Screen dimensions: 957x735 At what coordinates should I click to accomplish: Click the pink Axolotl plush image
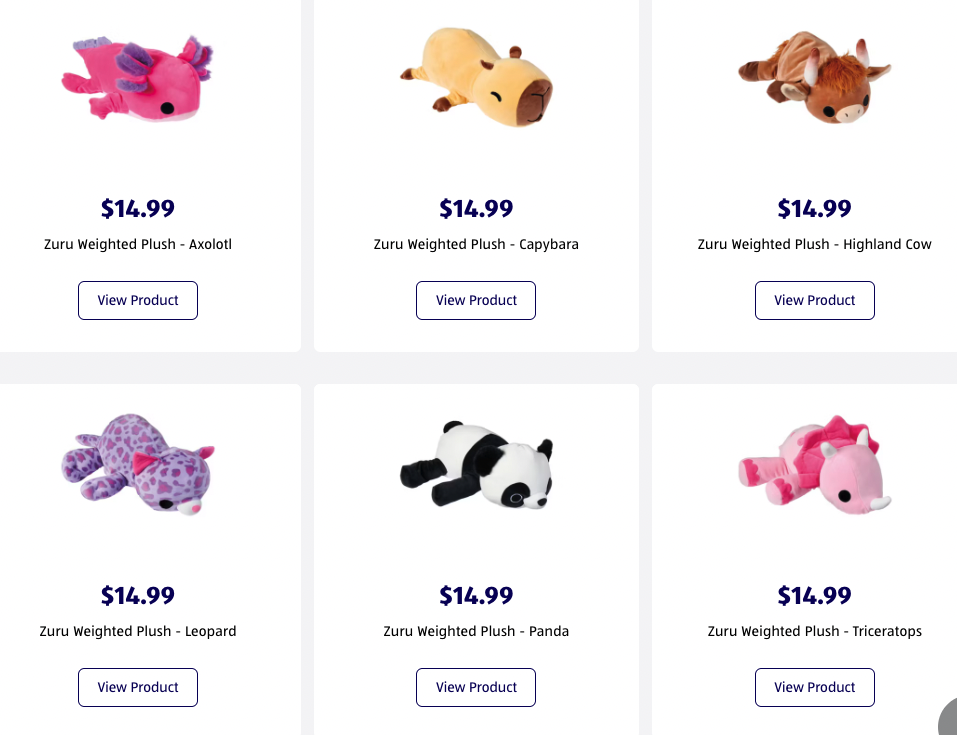138,78
